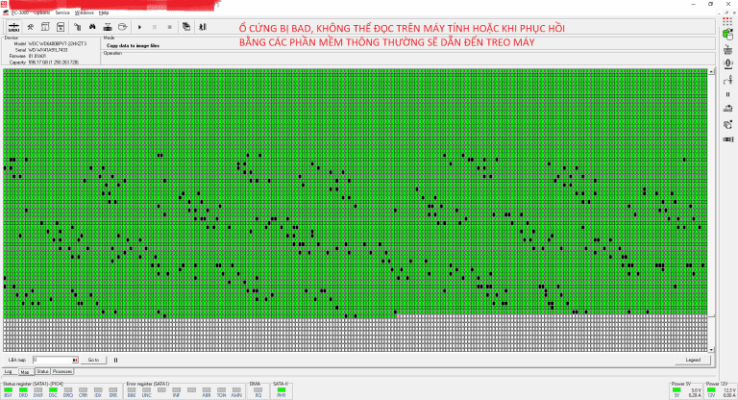
Task: Click the AMN error register indicator
Action: pos(236,392)
